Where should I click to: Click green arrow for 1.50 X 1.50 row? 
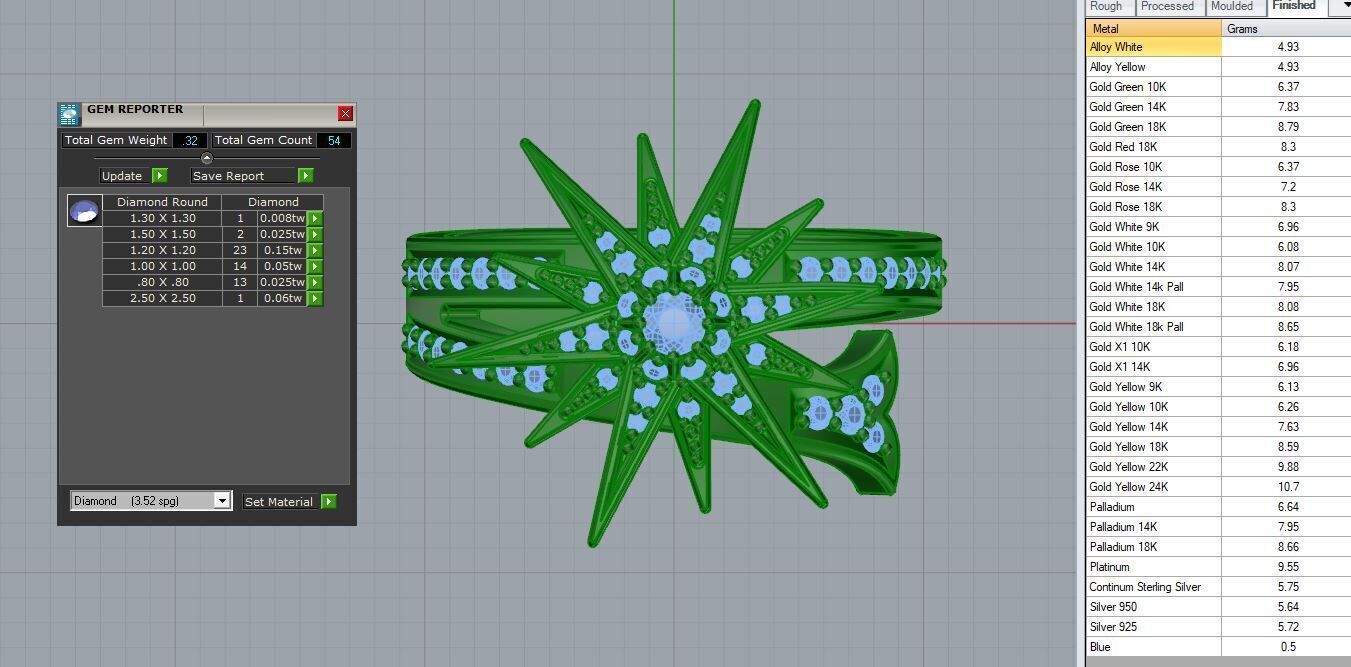point(315,234)
